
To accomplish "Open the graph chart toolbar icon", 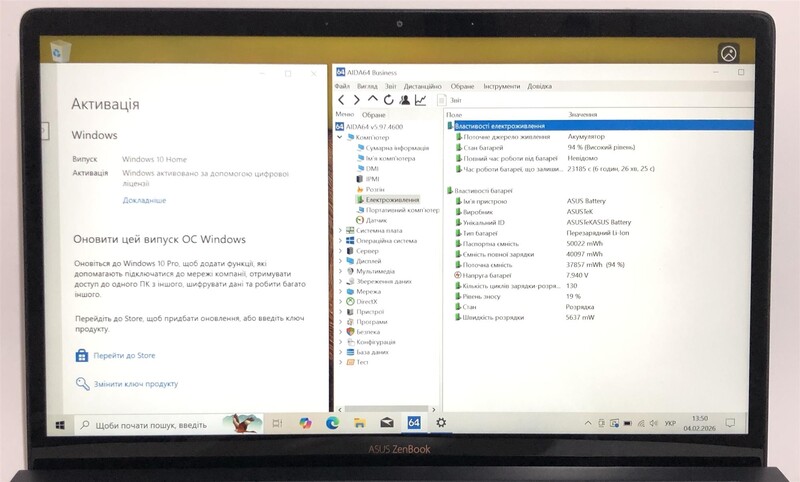I will [x=421, y=100].
